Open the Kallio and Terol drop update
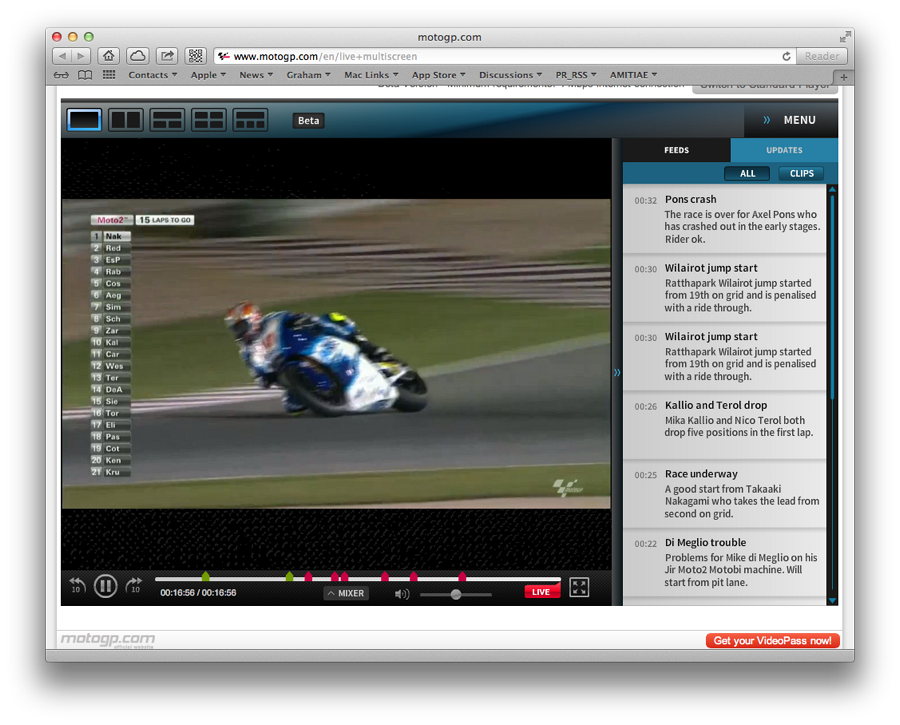The height and width of the screenshot is (725, 900). 724,425
